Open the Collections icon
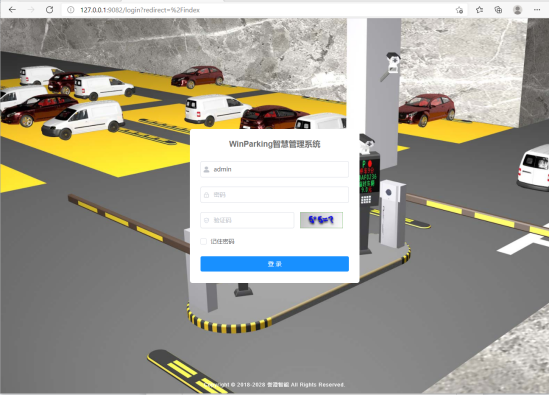 pyautogui.click(x=498, y=10)
